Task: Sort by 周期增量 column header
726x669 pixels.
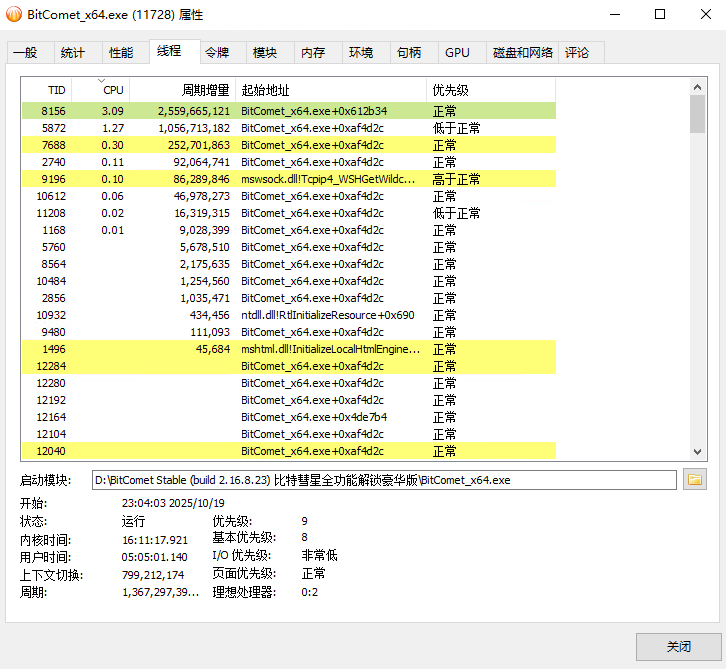Action: point(206,90)
